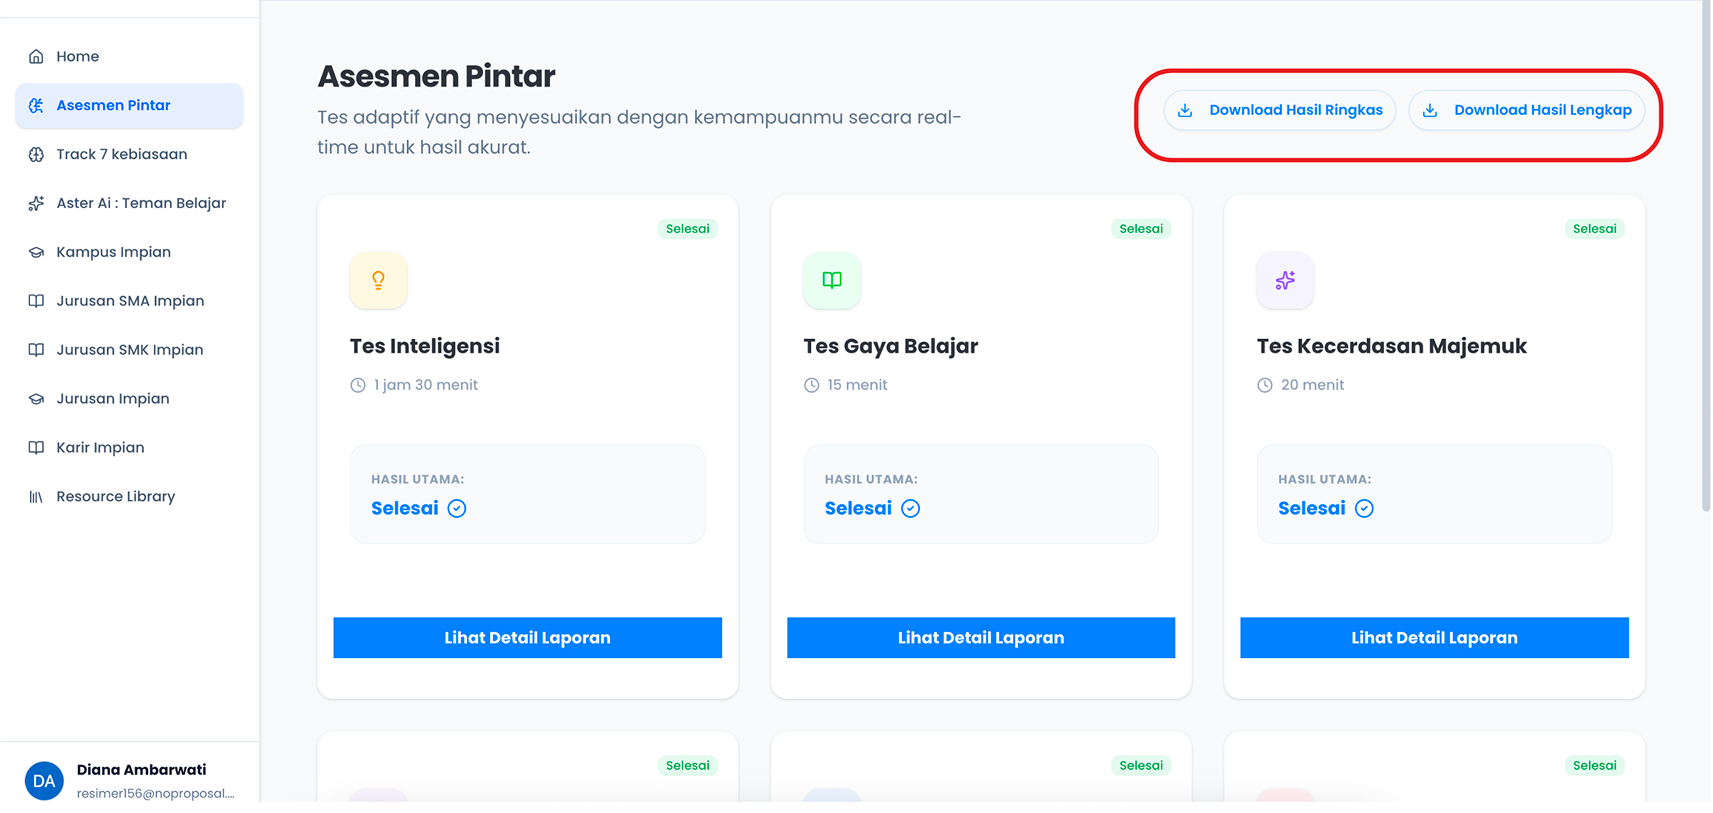View Lihat Detail Laporan for Tes Kecerdasan Majemuk
Screen dimensions: 1713x813
[x=1434, y=638]
